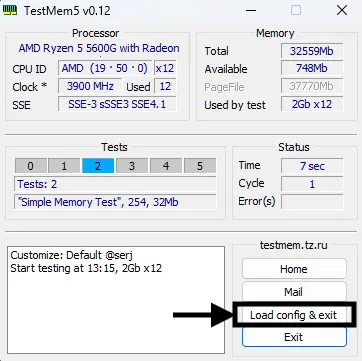The height and width of the screenshot is (361, 362).
Task: Close the TestMem5 window
Action: pos(342,10)
